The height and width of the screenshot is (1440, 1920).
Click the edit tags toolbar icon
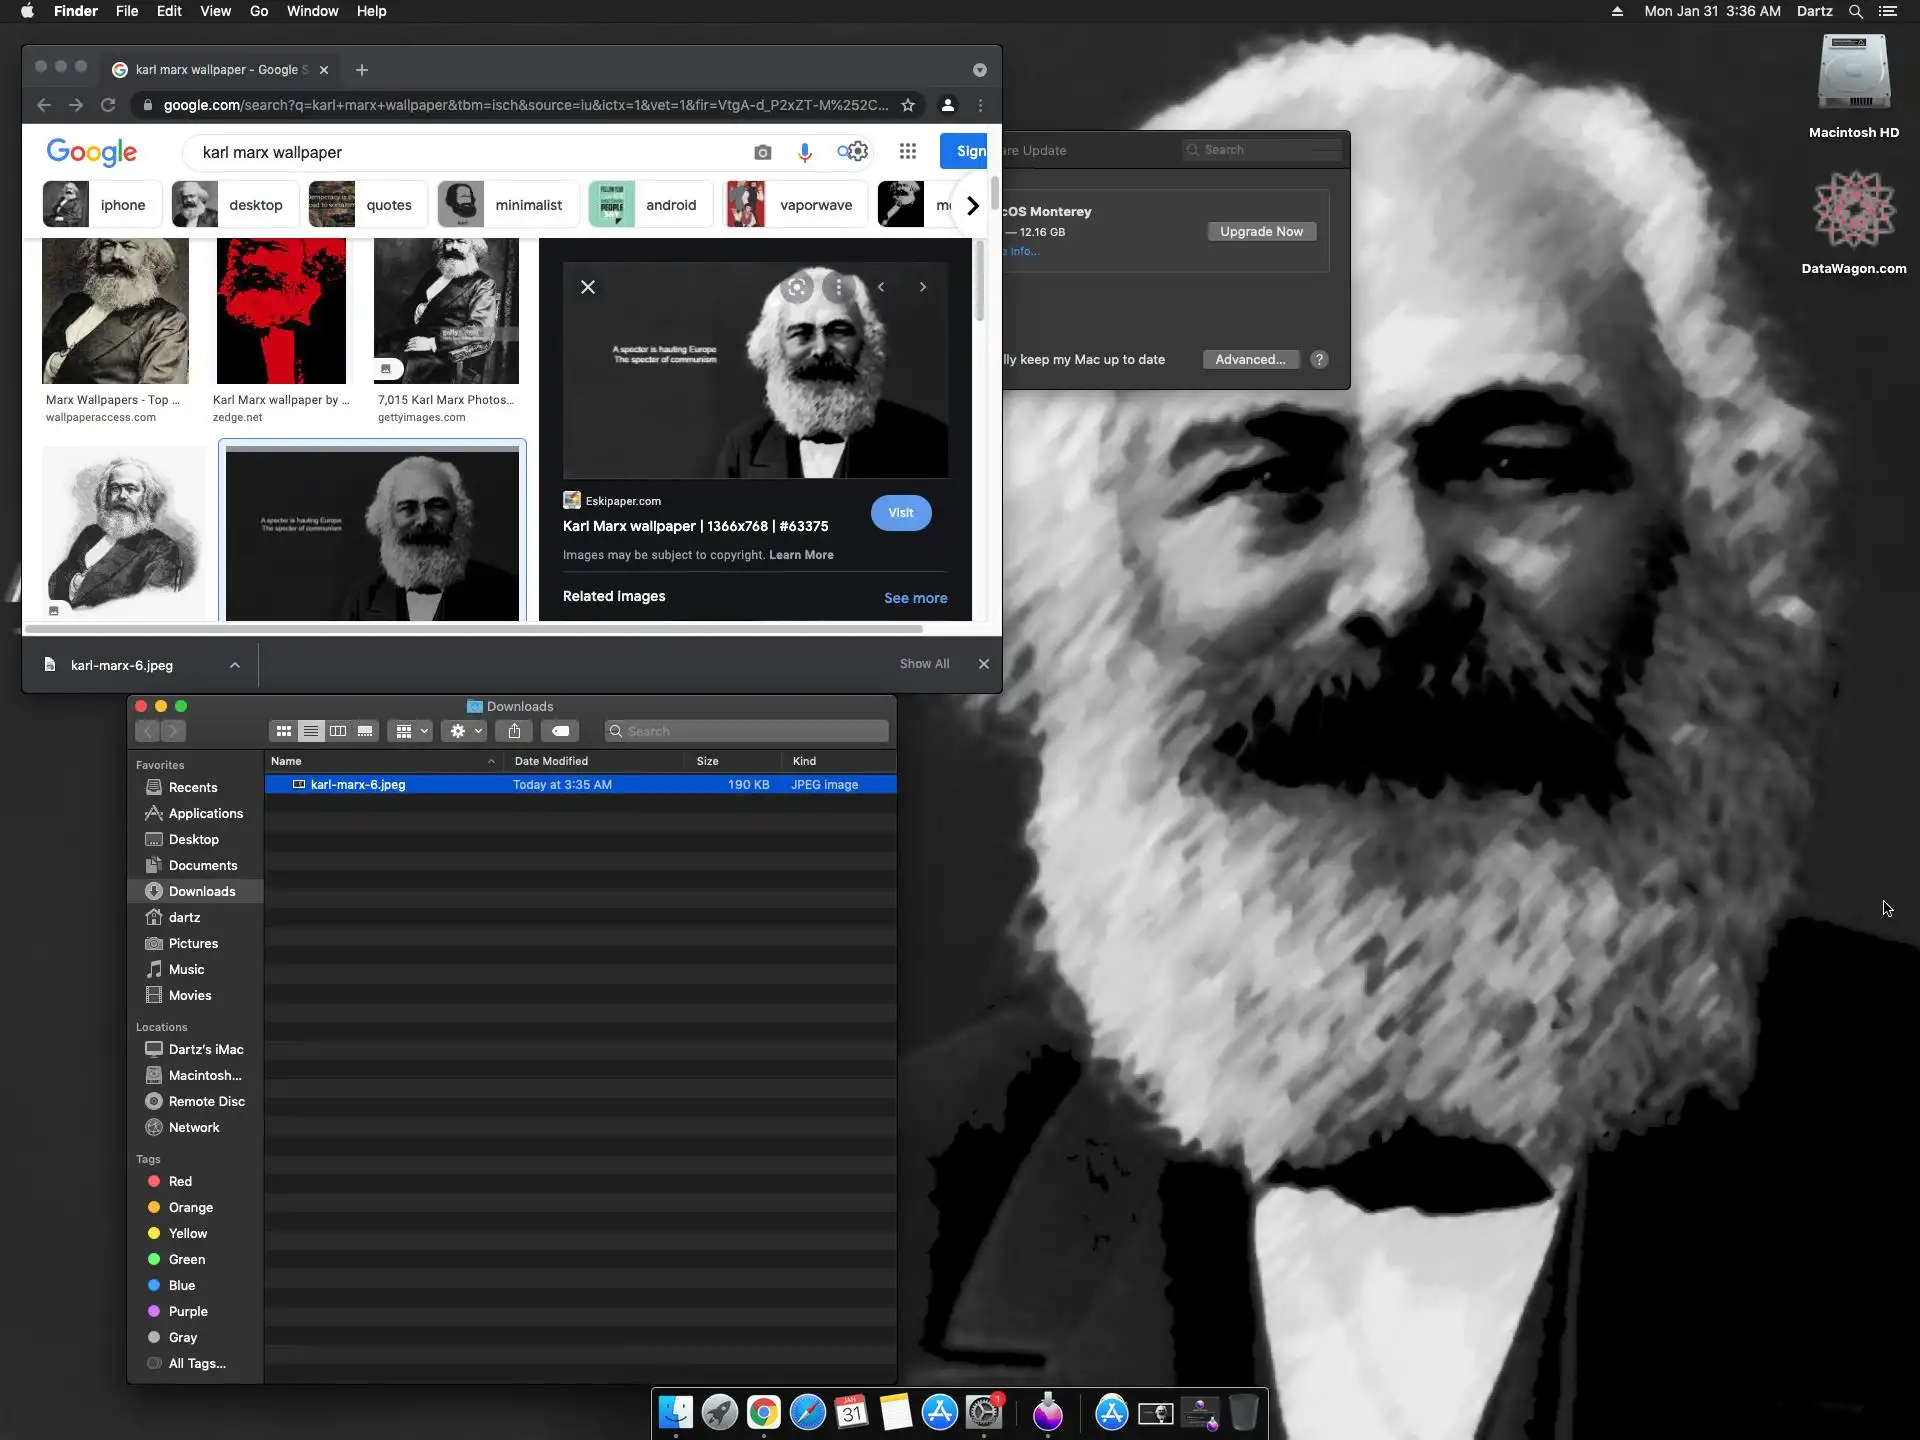tap(560, 731)
